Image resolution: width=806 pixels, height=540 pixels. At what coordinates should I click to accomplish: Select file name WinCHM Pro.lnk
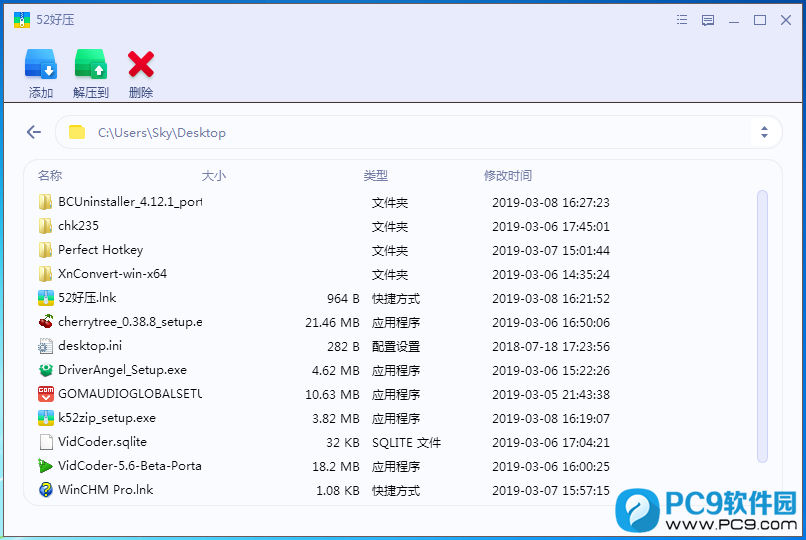[x=105, y=490]
